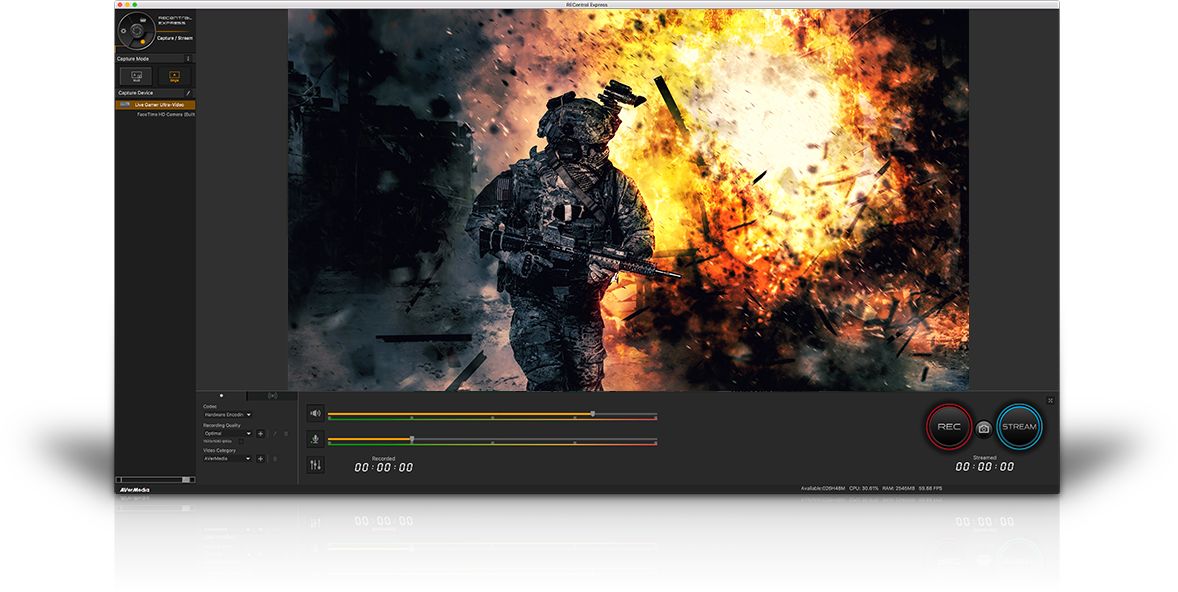Add a new Recording Quality profile
This screenshot has height=592, width=1178.
click(261, 433)
